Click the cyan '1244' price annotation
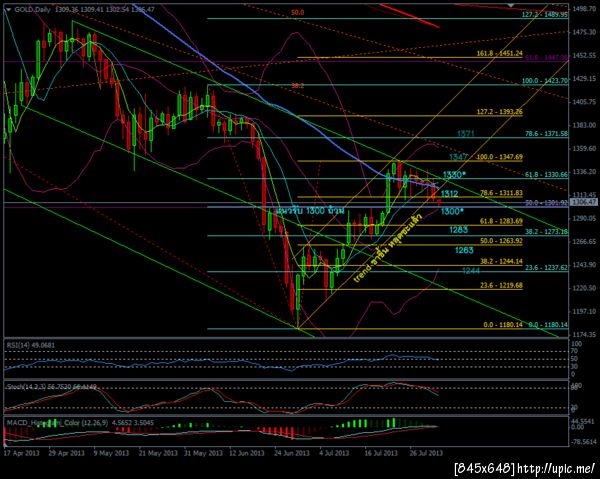600x479 pixels. click(x=471, y=270)
